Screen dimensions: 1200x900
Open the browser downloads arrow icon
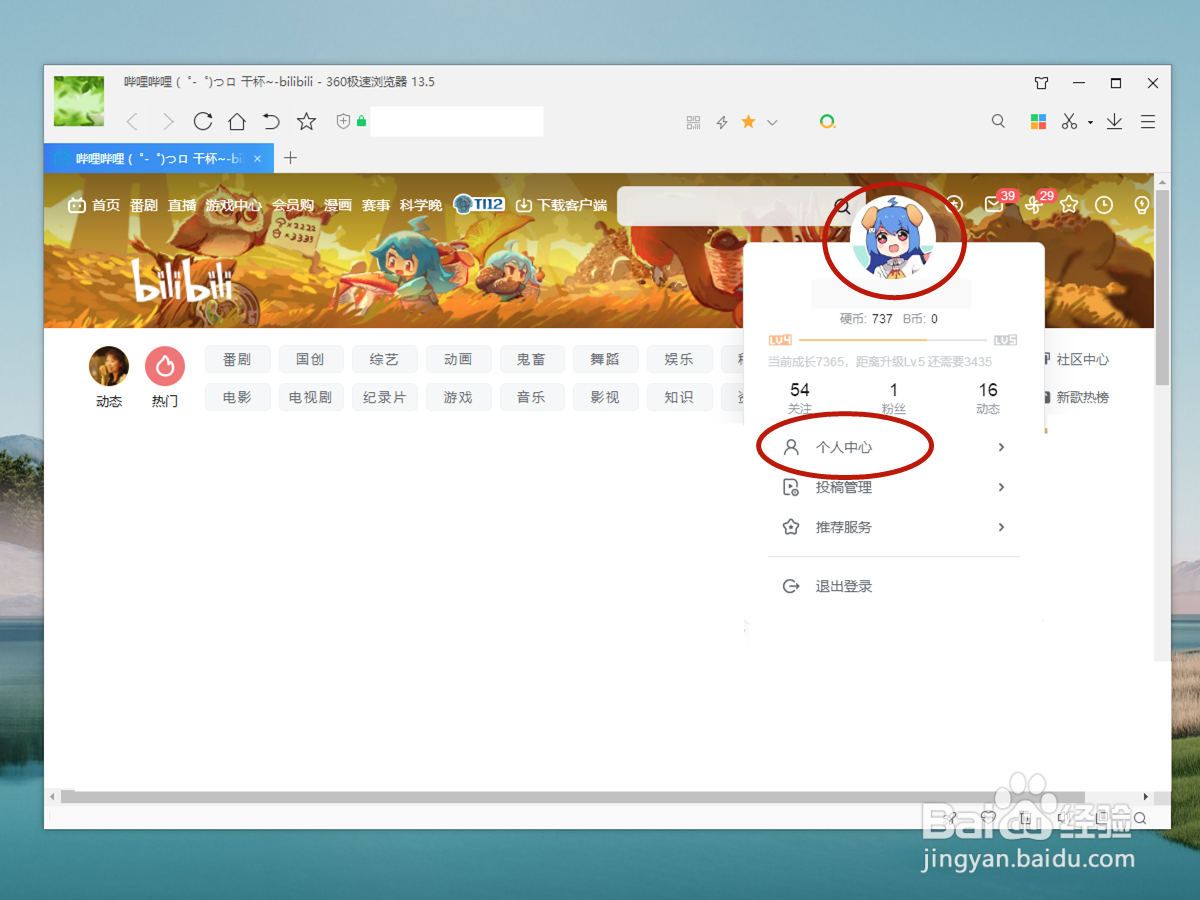click(1115, 122)
